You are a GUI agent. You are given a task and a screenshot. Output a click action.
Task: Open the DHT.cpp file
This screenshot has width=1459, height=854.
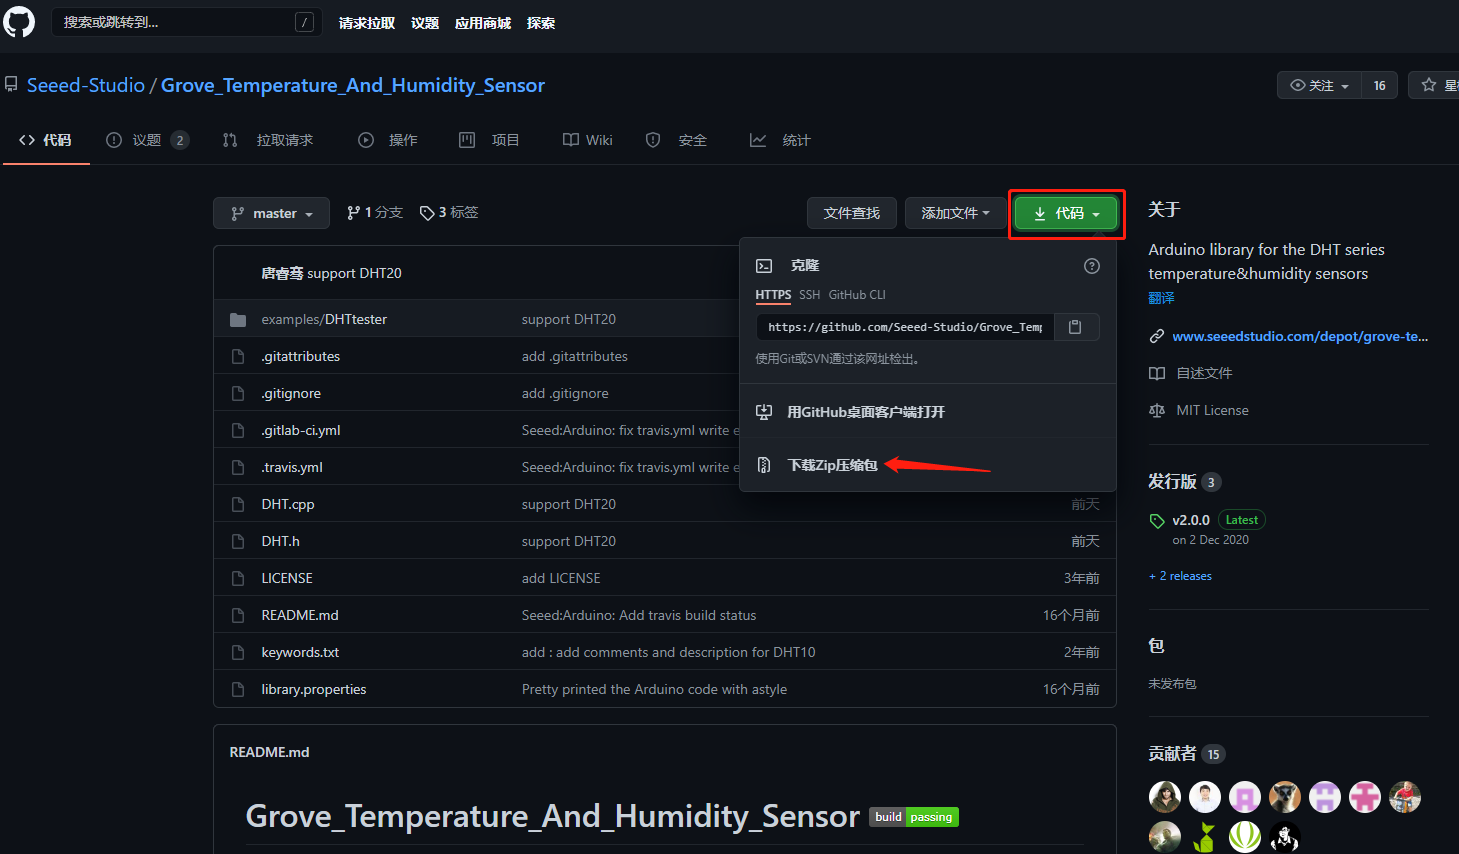pyautogui.click(x=288, y=505)
